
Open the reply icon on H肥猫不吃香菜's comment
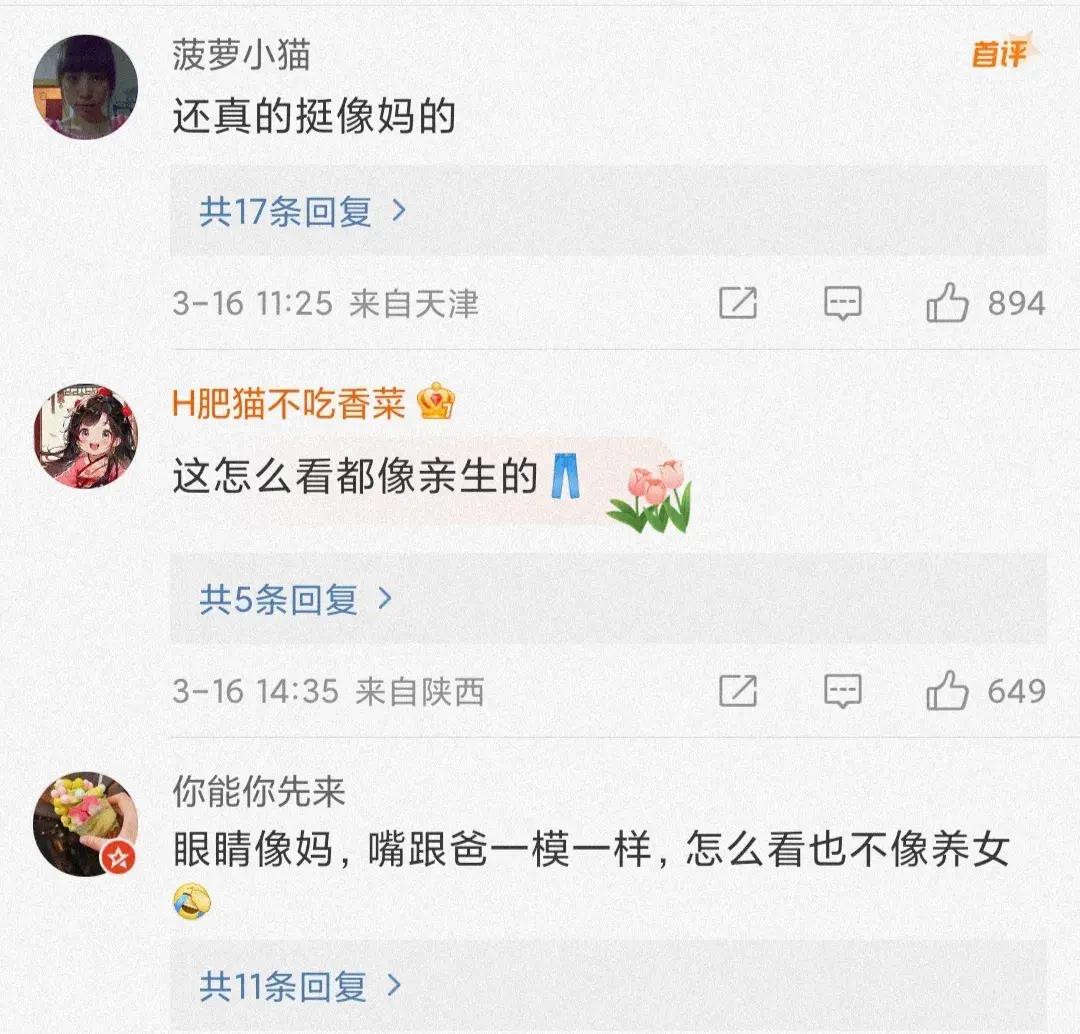click(842, 691)
